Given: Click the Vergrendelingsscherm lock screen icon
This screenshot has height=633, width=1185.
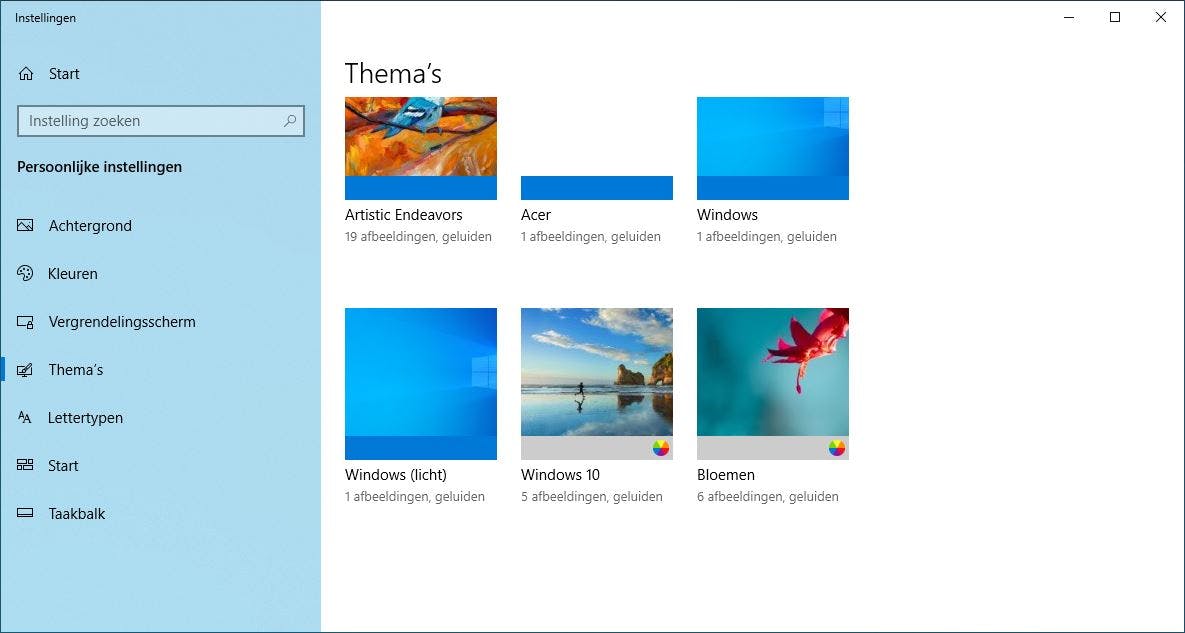Looking at the screenshot, I should (x=25, y=322).
